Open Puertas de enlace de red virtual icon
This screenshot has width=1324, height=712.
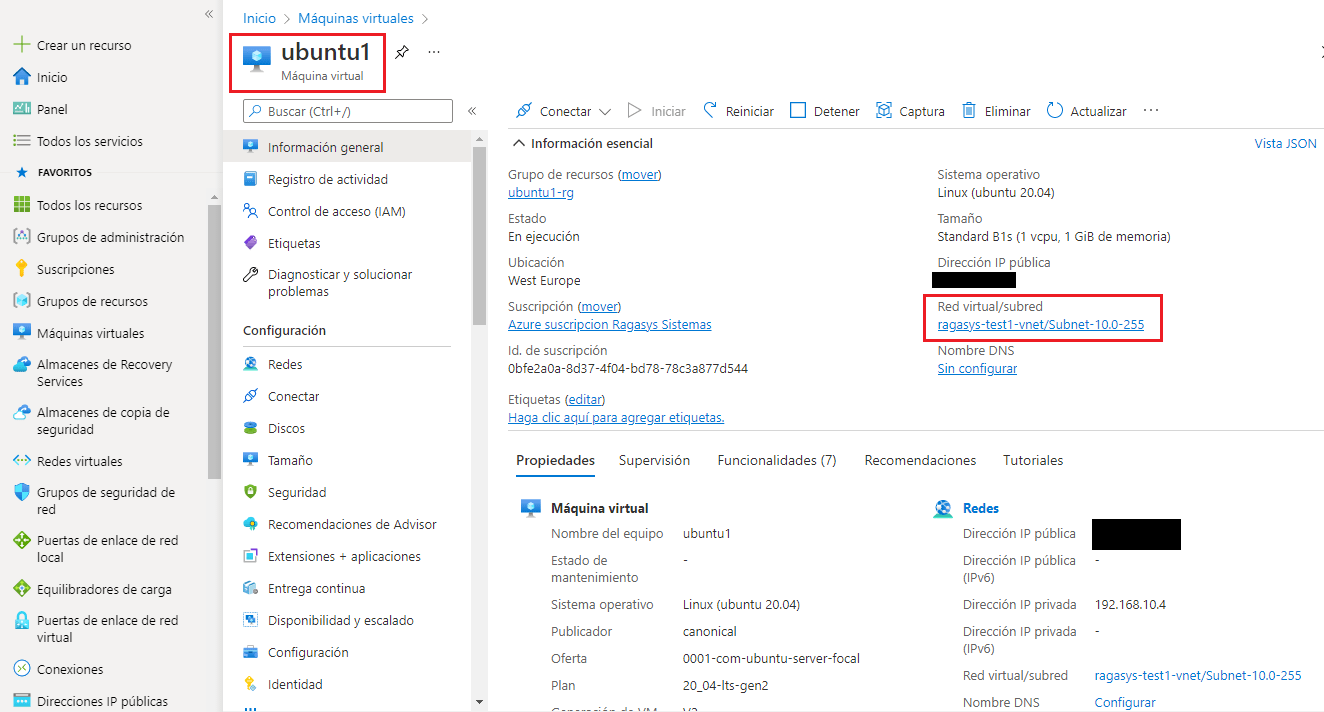(x=21, y=621)
